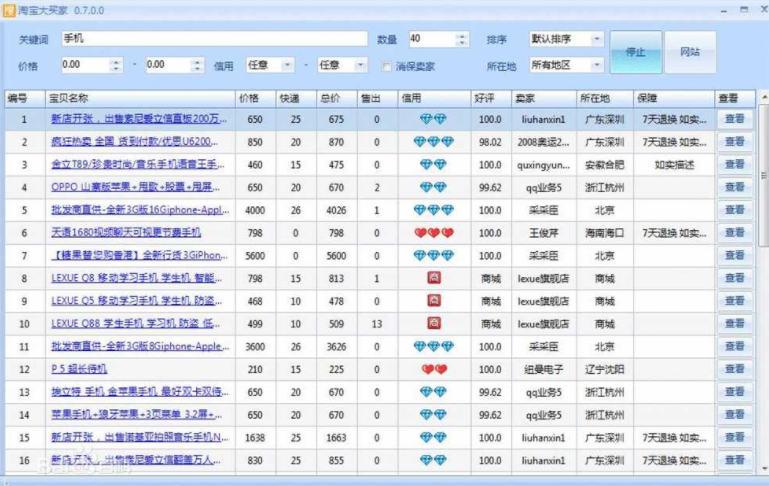Sort by 信用 column header
The height and width of the screenshot is (486, 769).
click(x=434, y=98)
